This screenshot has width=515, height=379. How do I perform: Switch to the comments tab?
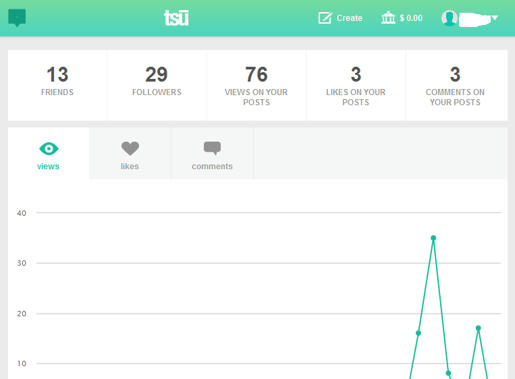pyautogui.click(x=212, y=153)
